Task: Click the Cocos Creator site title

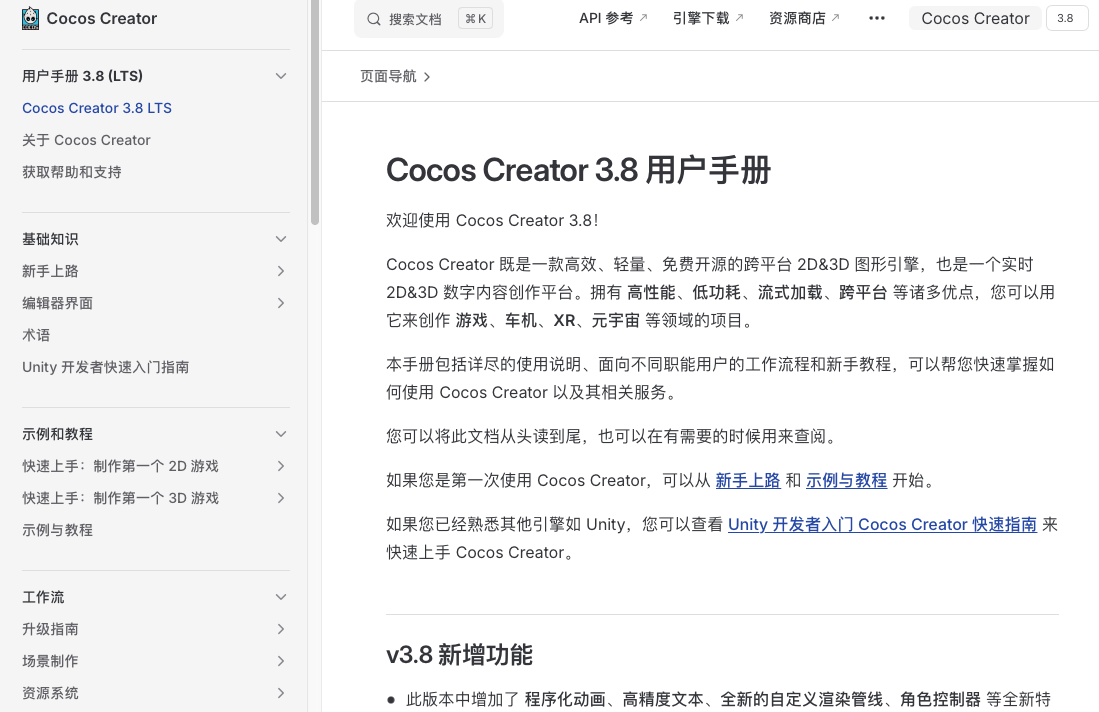Action: (x=102, y=18)
